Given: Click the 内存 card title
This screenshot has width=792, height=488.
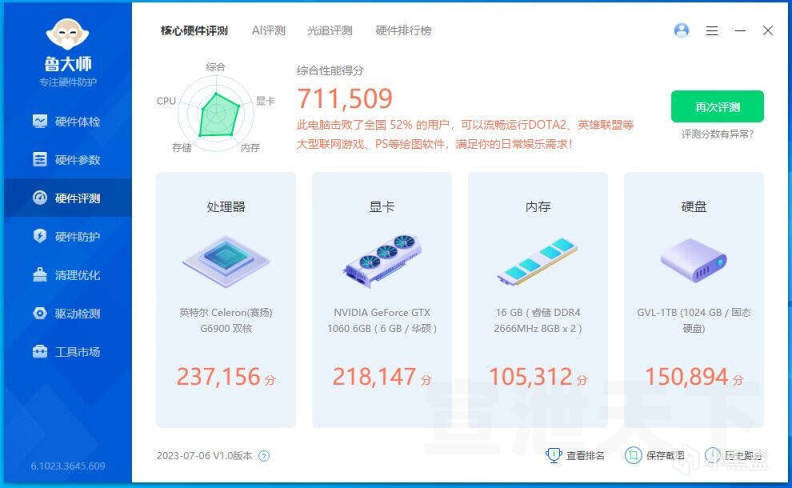Looking at the screenshot, I should click(x=538, y=207).
